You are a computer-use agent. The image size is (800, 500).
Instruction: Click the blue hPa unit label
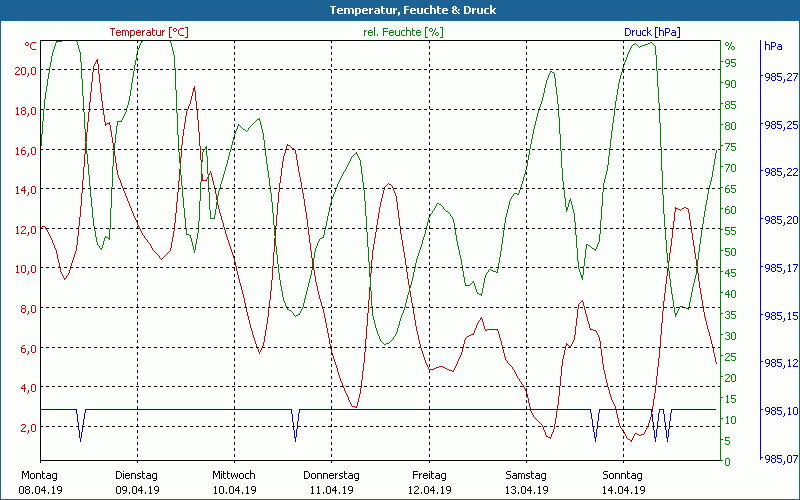coord(773,46)
